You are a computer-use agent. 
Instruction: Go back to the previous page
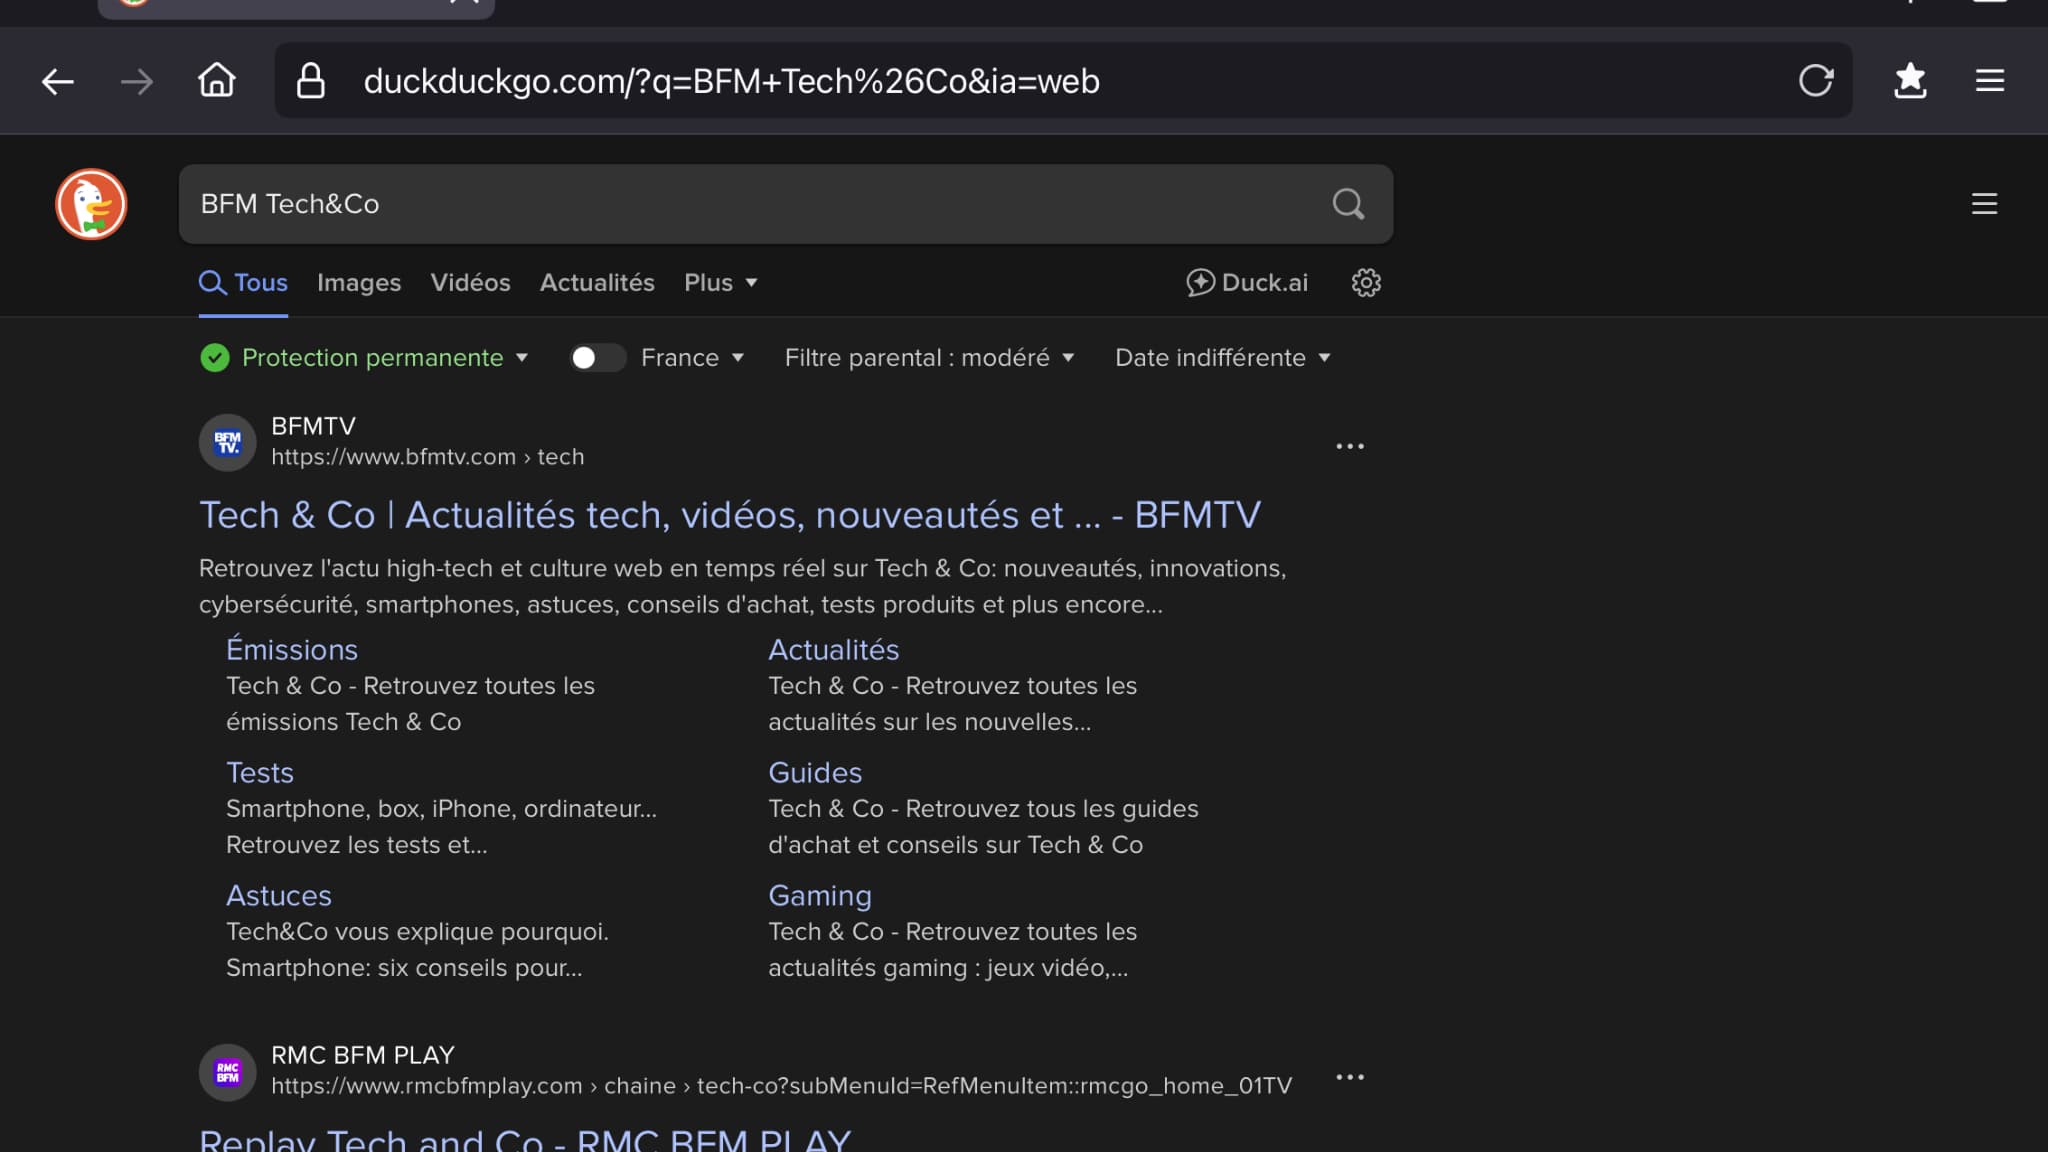click(58, 81)
